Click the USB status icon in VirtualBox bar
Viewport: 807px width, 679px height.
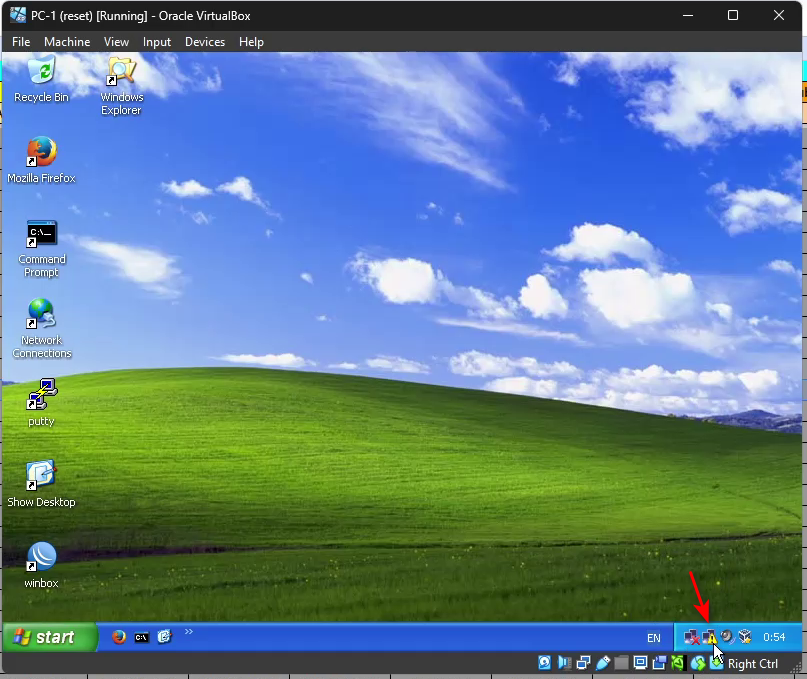602,663
